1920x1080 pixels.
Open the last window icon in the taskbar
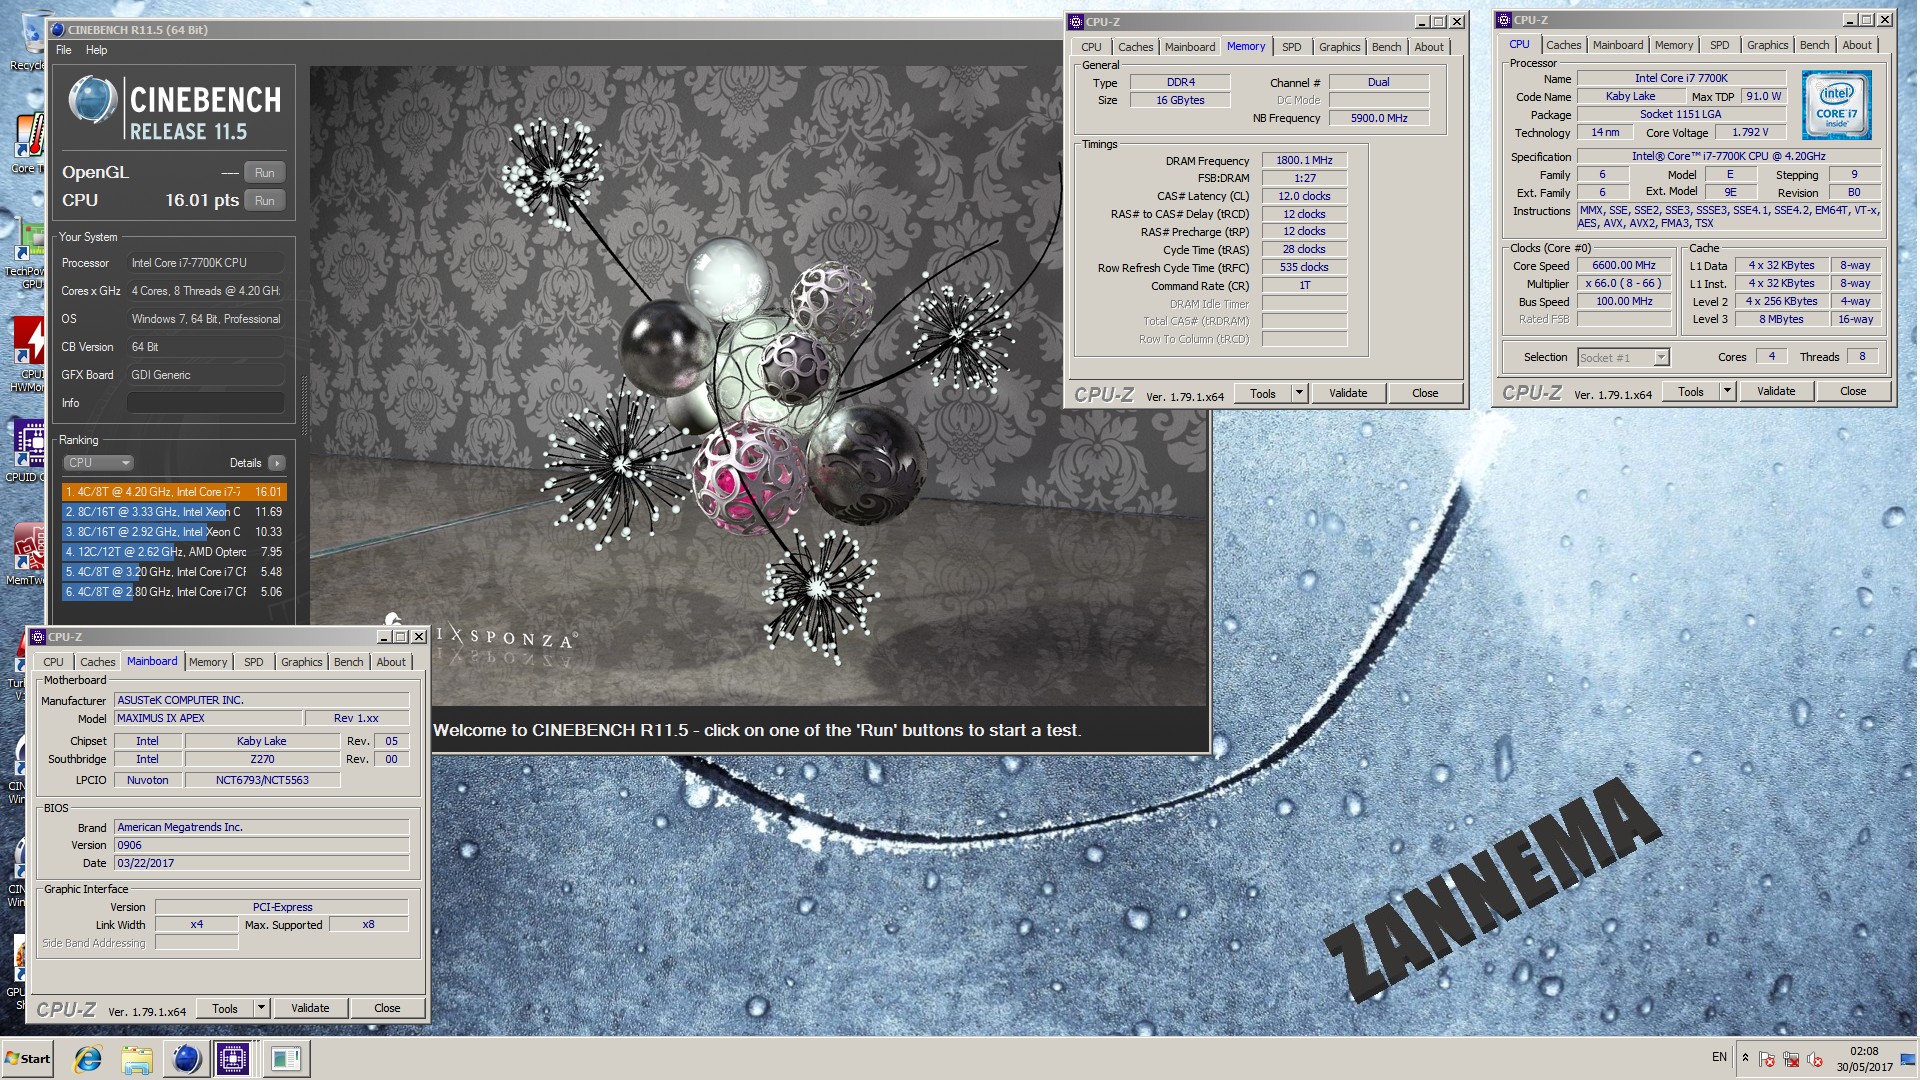[x=285, y=1059]
